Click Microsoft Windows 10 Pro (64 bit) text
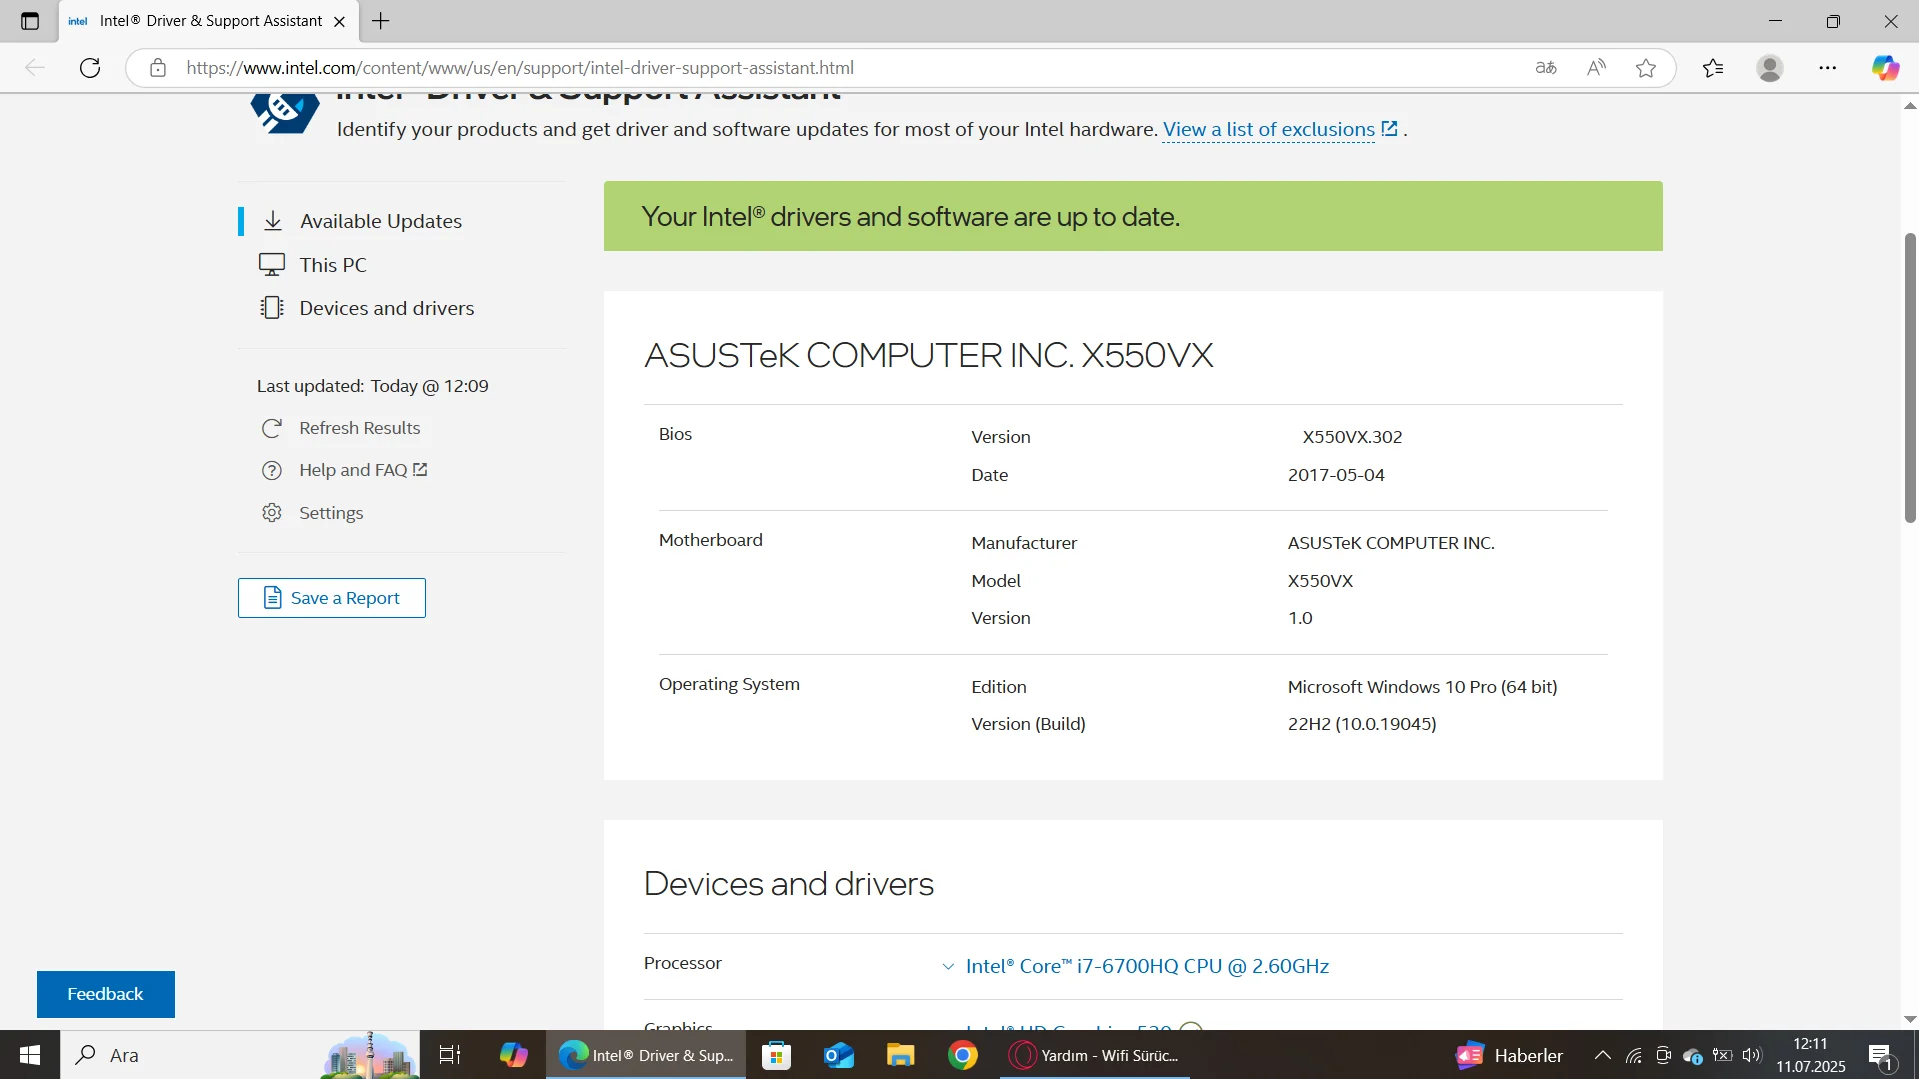1919x1079 pixels. click(x=1422, y=687)
